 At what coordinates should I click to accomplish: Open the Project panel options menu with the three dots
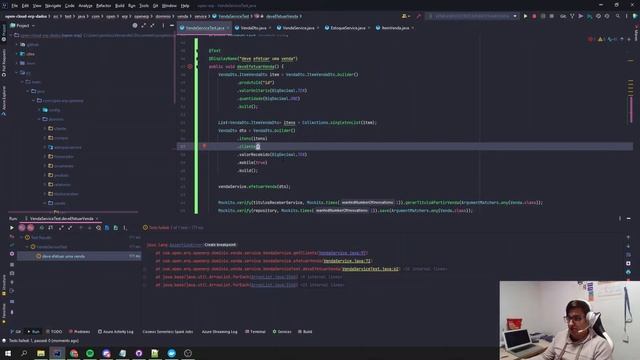pyautogui.click(x=163, y=25)
